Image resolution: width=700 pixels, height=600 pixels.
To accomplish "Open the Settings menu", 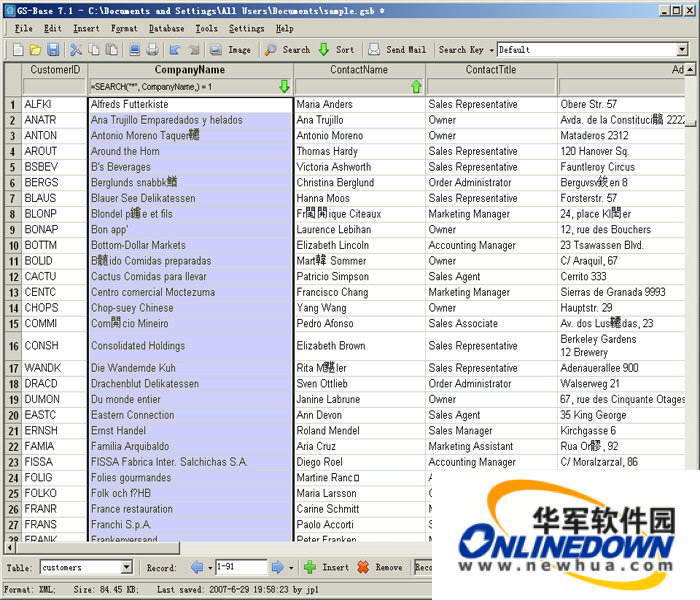I will (246, 29).
